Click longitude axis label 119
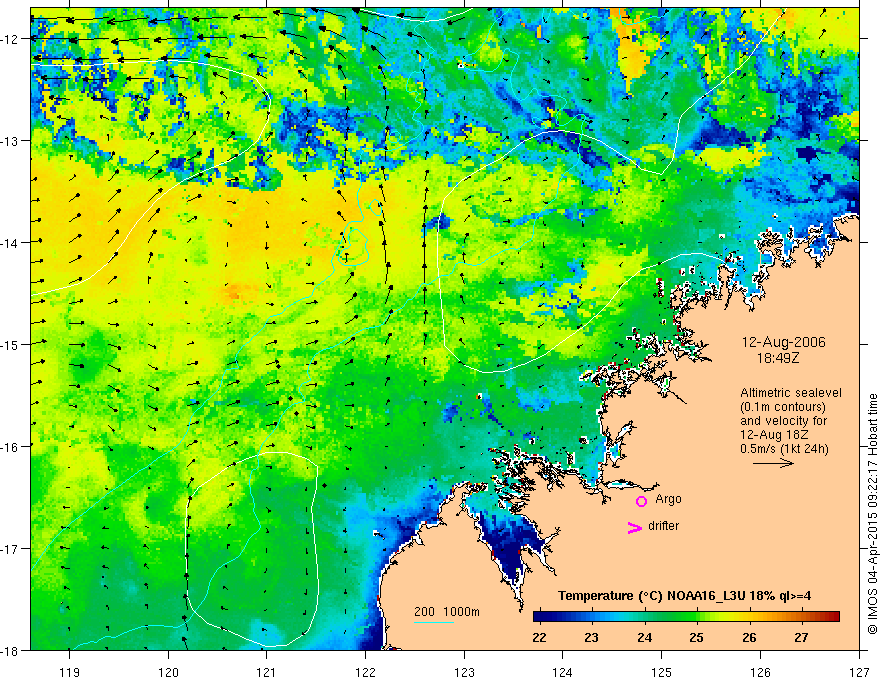The image size is (880, 680). pos(70,672)
